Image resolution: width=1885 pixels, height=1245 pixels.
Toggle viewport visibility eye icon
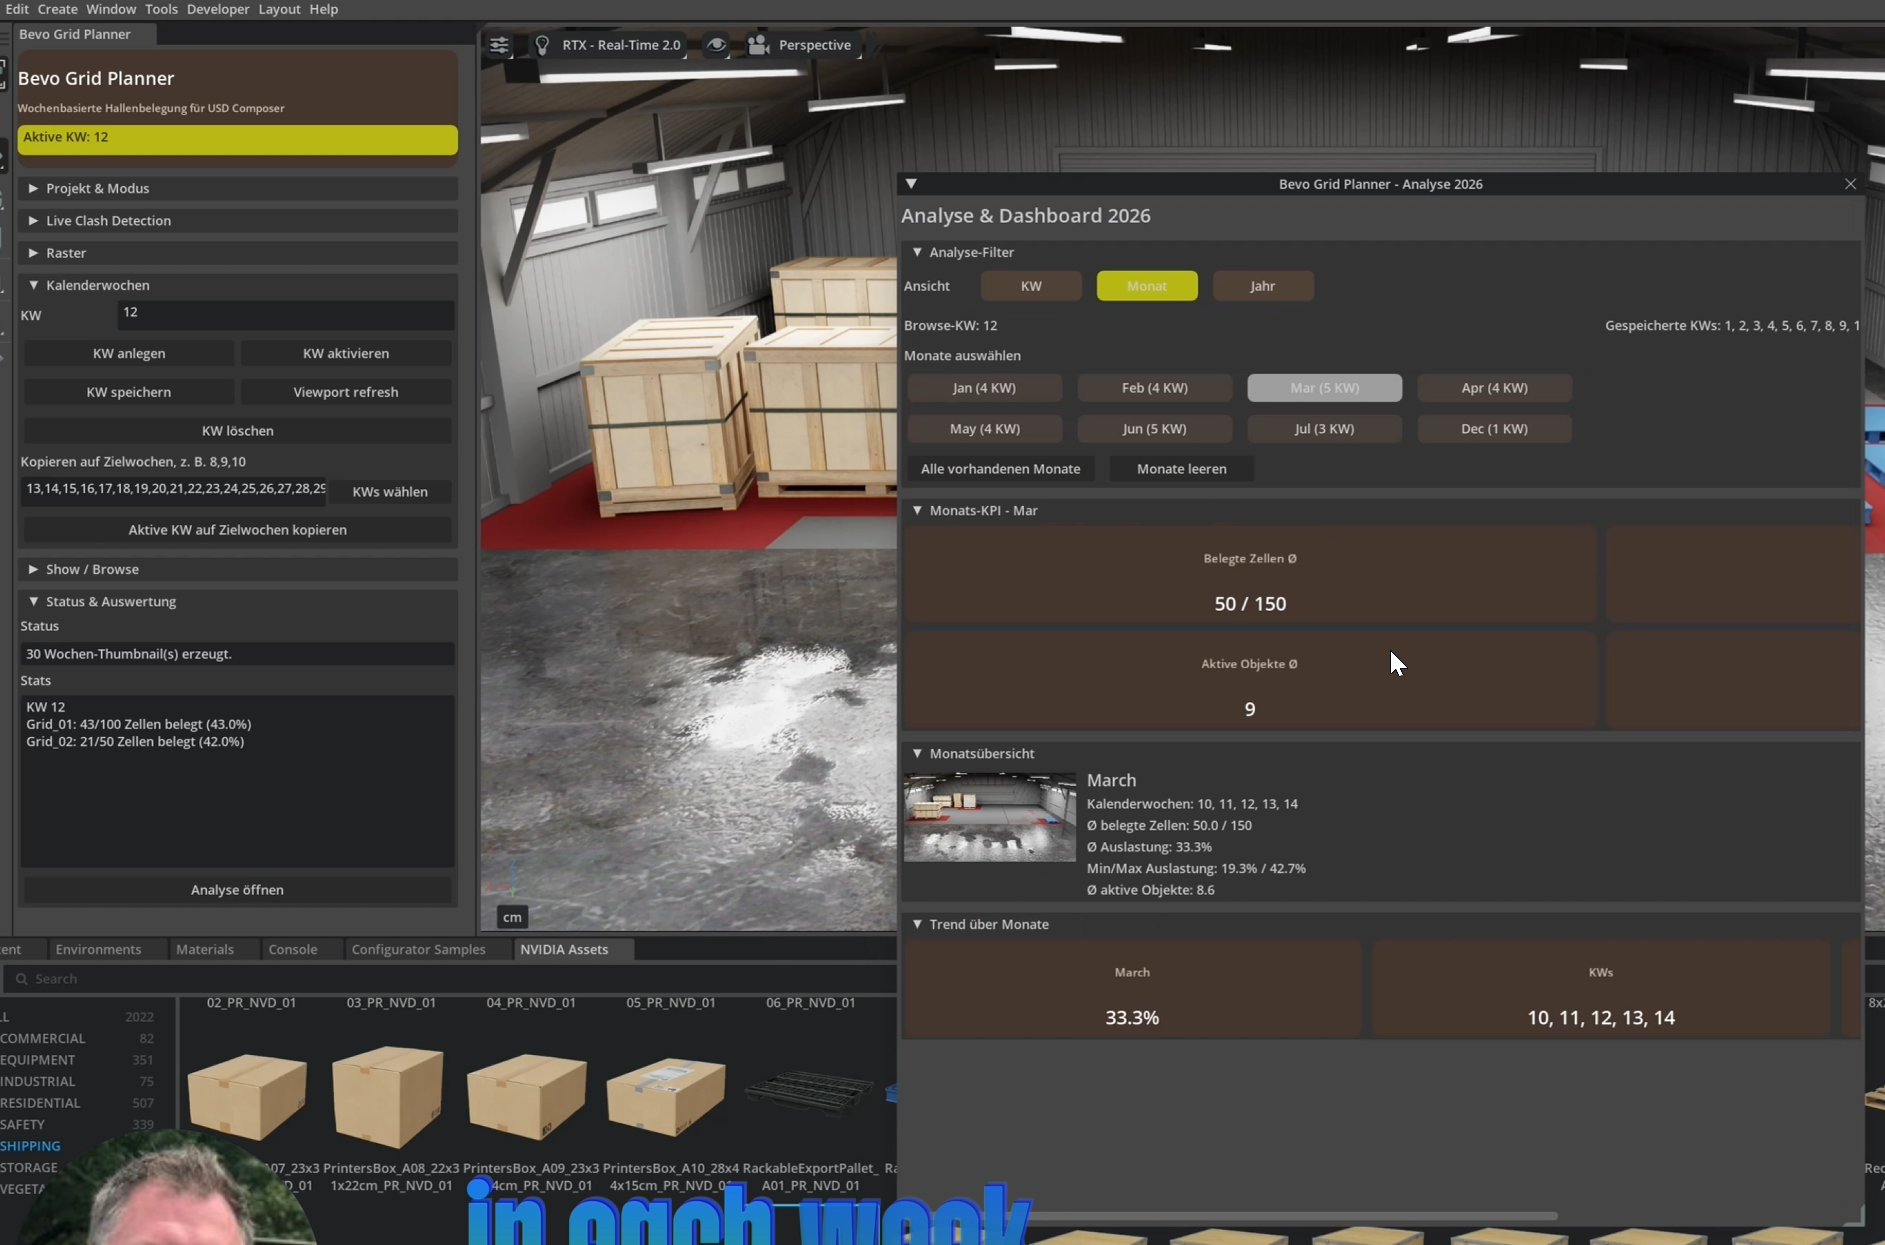pyautogui.click(x=717, y=45)
